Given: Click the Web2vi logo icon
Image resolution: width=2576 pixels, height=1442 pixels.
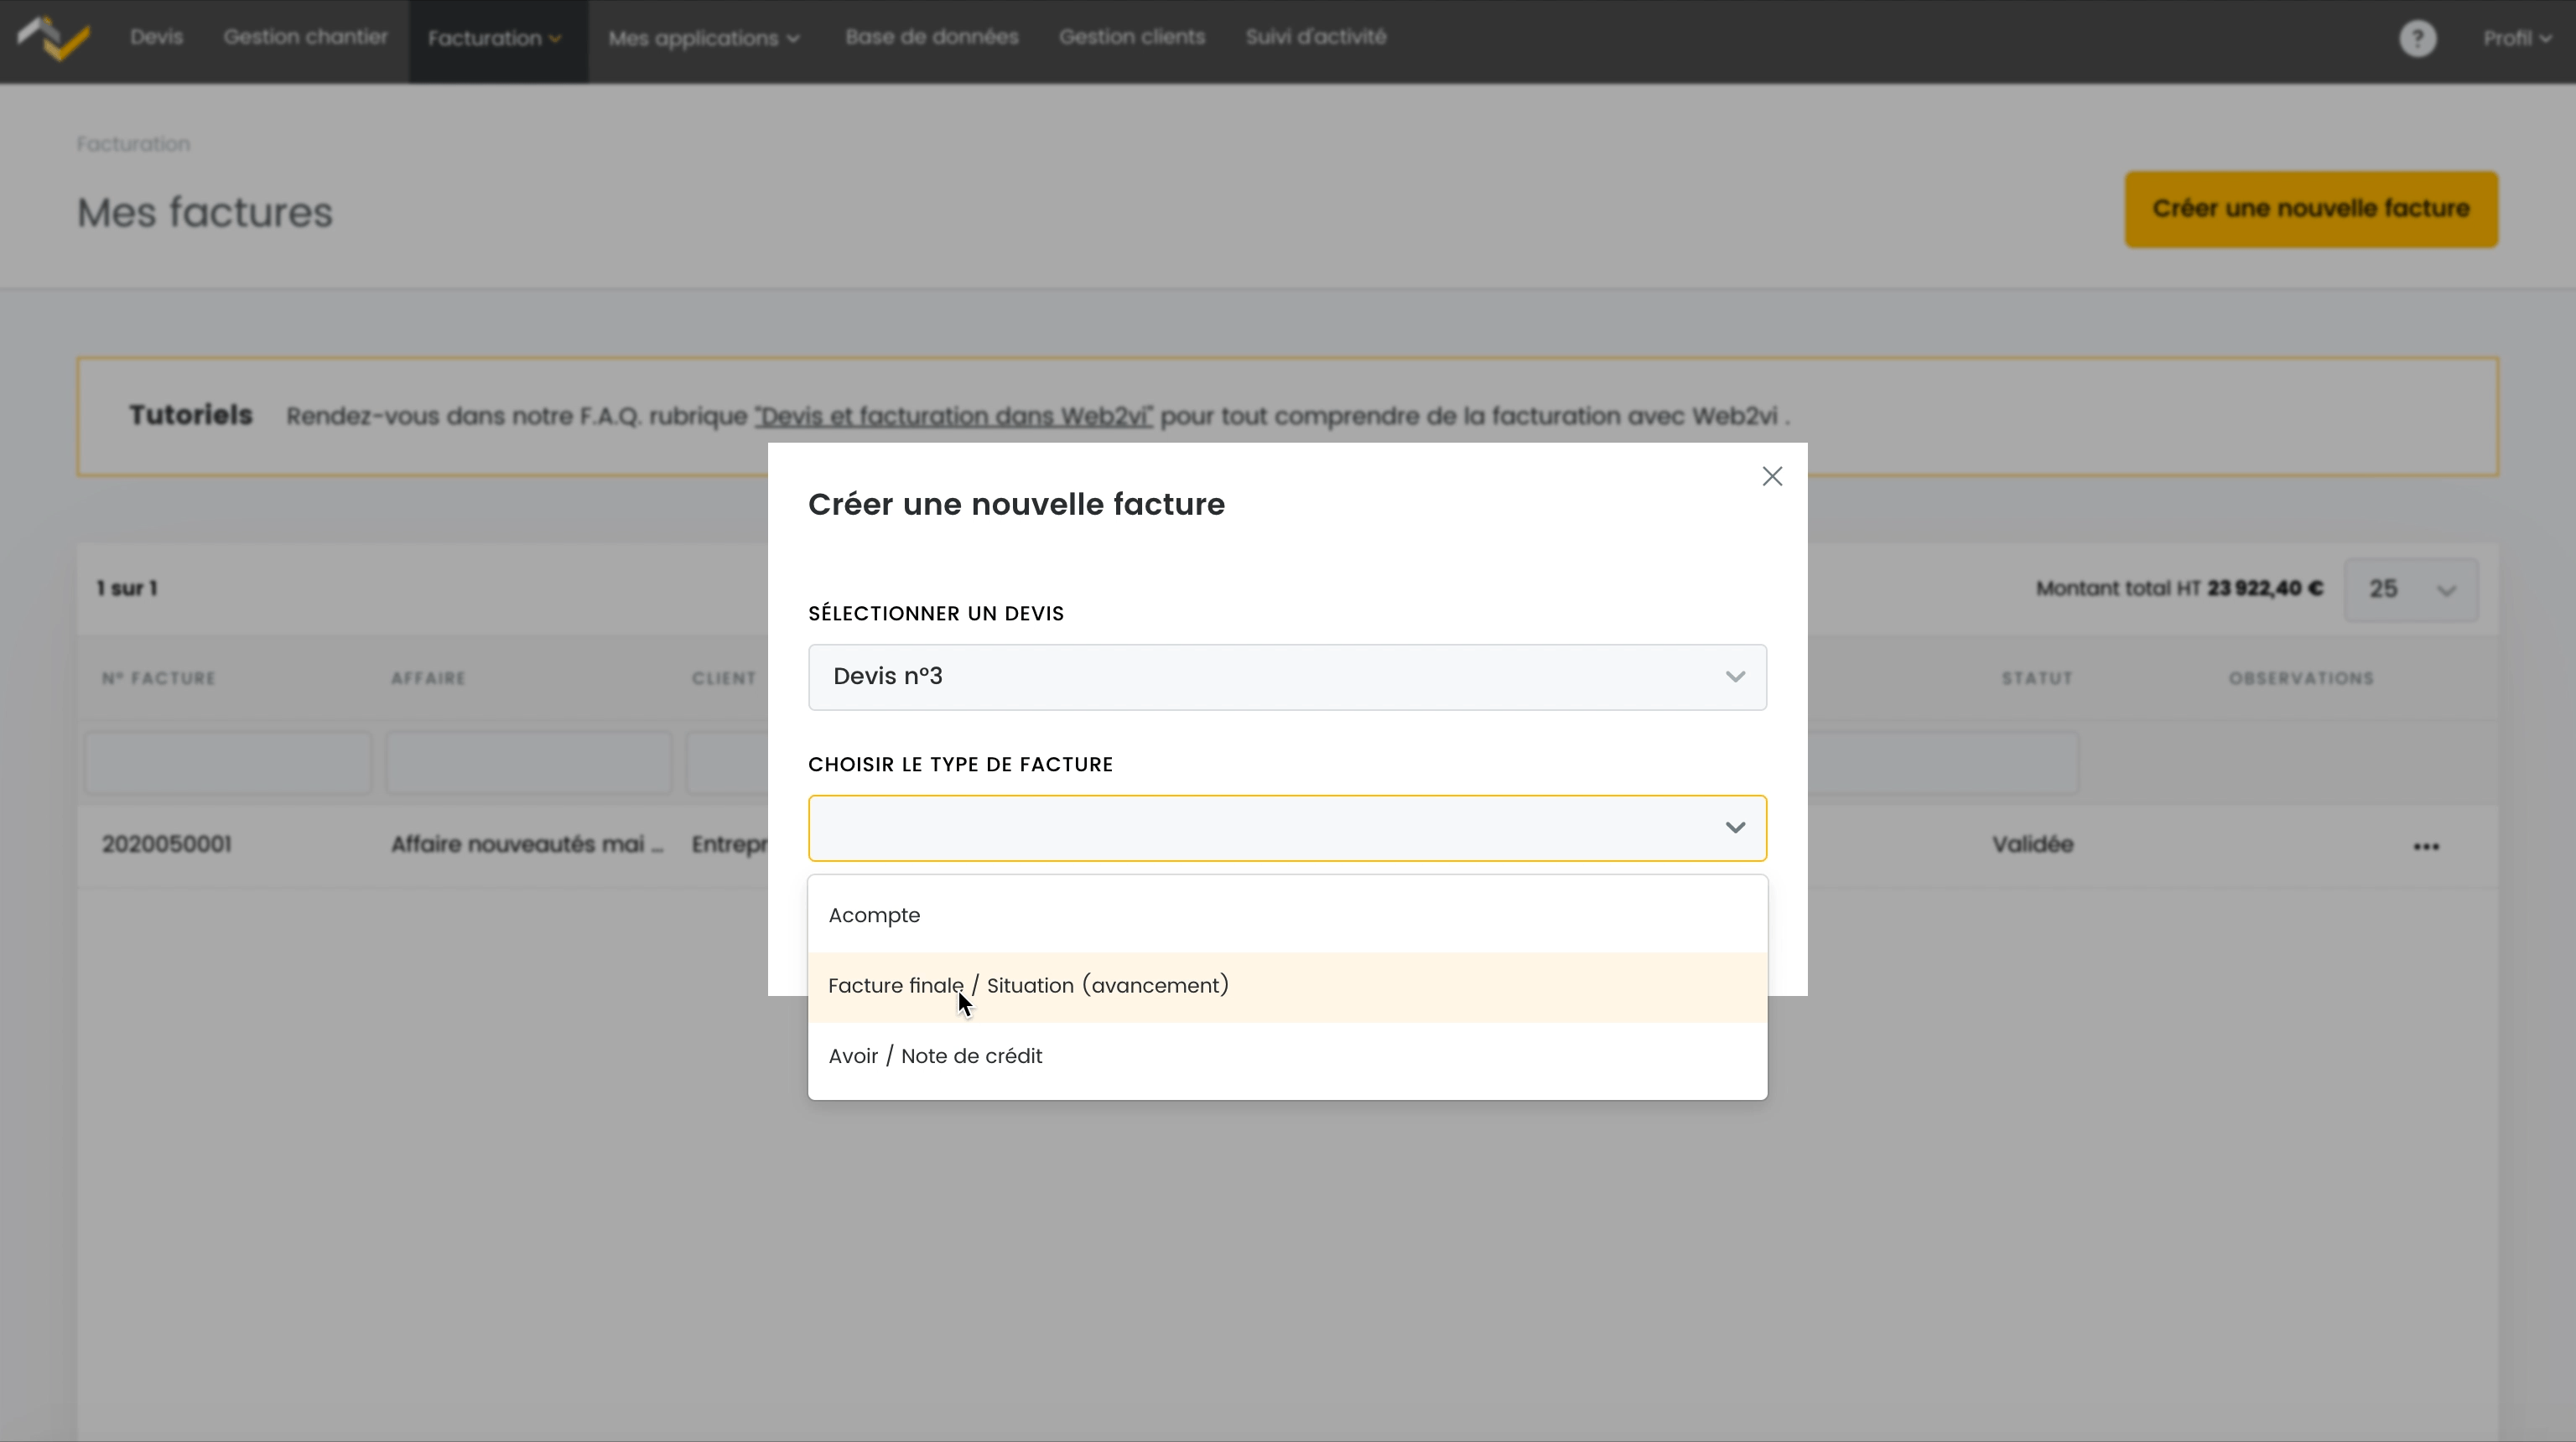Looking at the screenshot, I should (55, 38).
